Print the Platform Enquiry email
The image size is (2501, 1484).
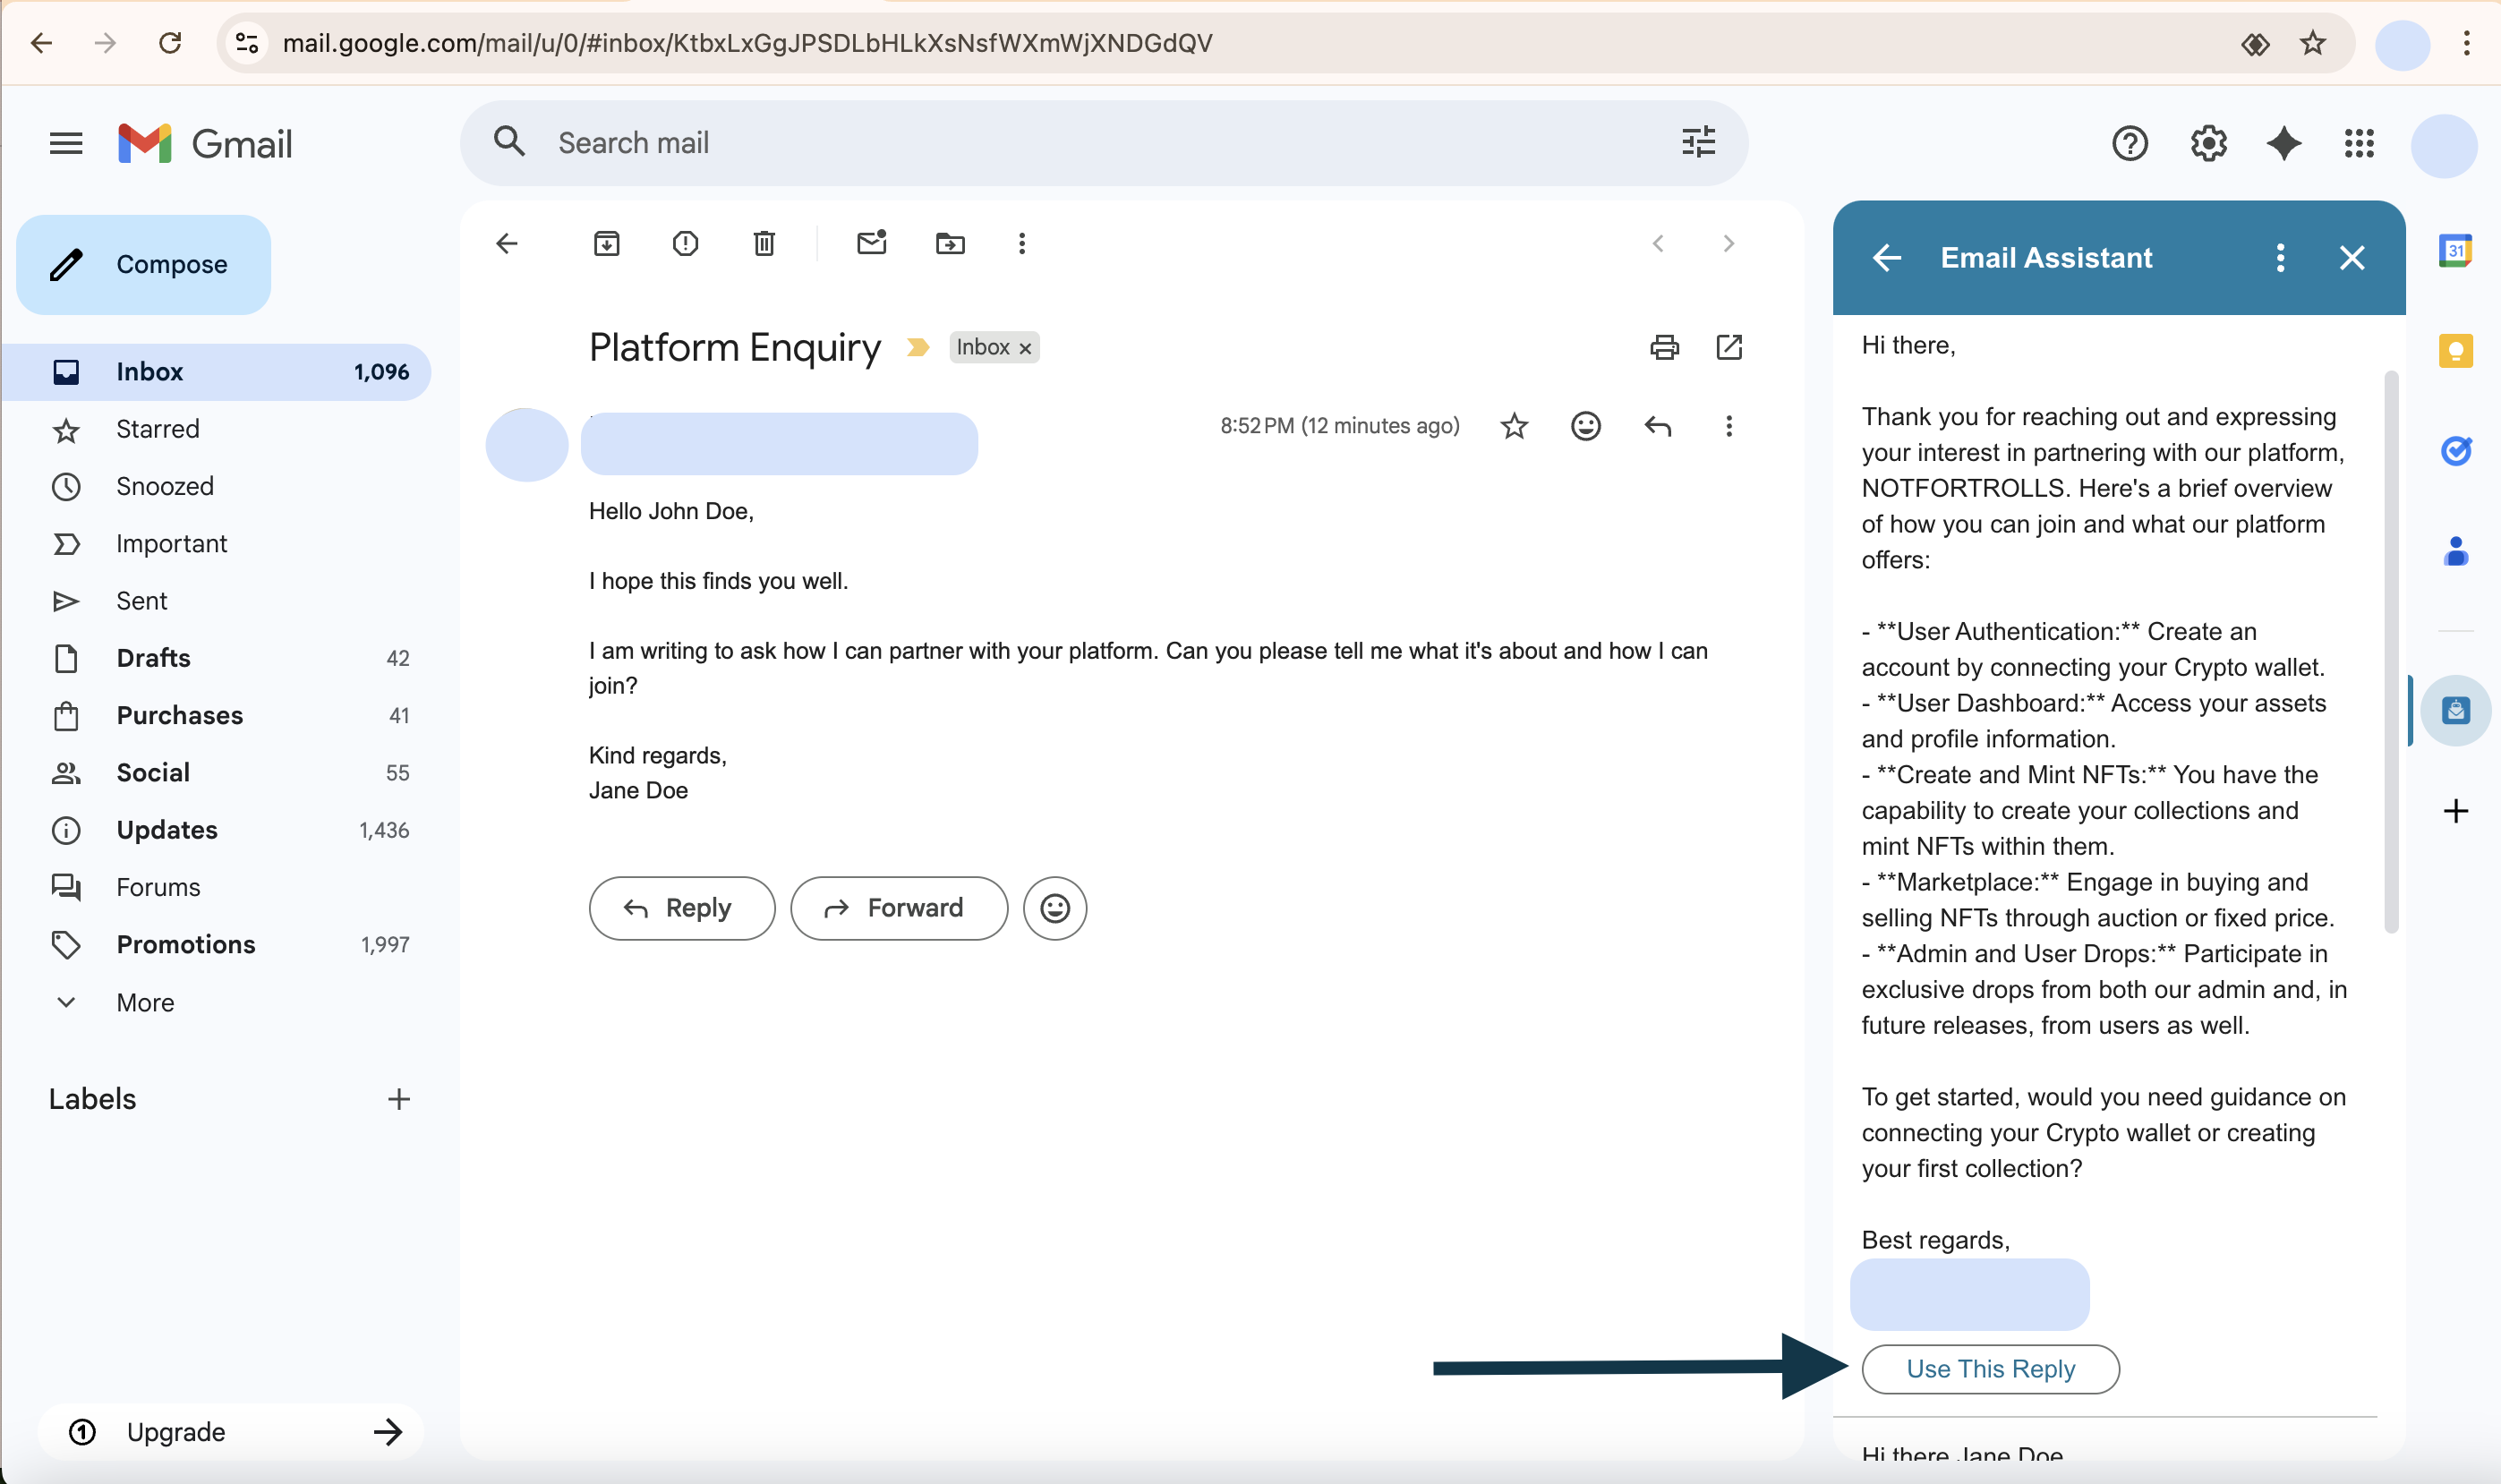[x=1664, y=347]
